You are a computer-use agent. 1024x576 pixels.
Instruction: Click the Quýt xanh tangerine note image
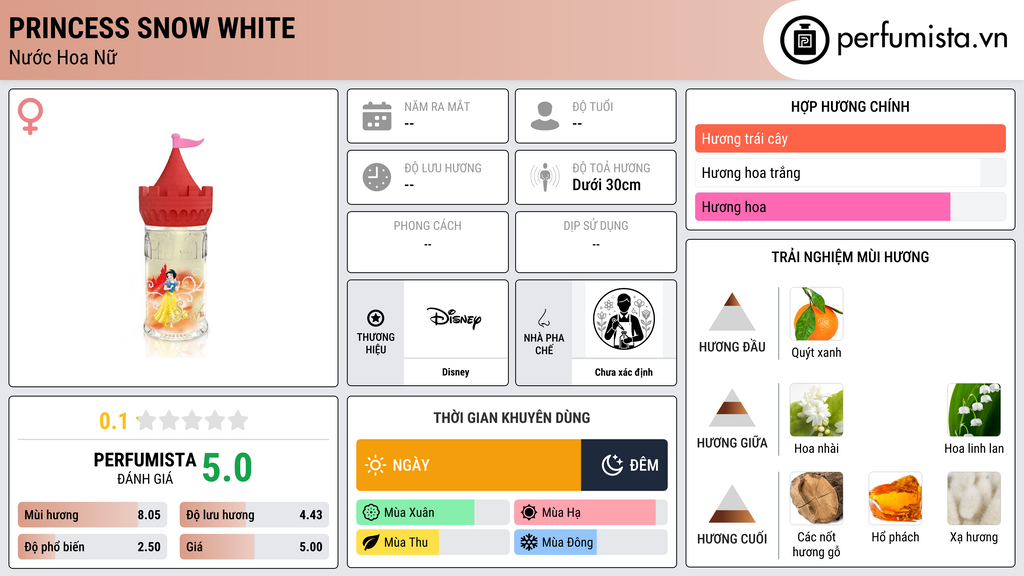pos(816,313)
